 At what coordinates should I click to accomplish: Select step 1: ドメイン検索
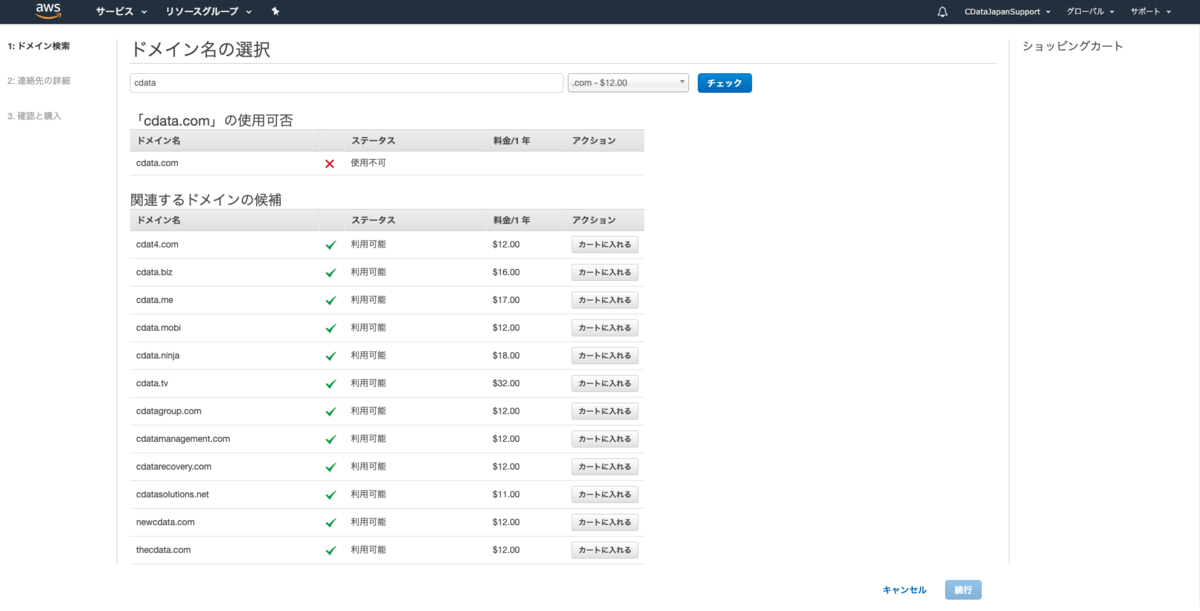click(x=39, y=46)
